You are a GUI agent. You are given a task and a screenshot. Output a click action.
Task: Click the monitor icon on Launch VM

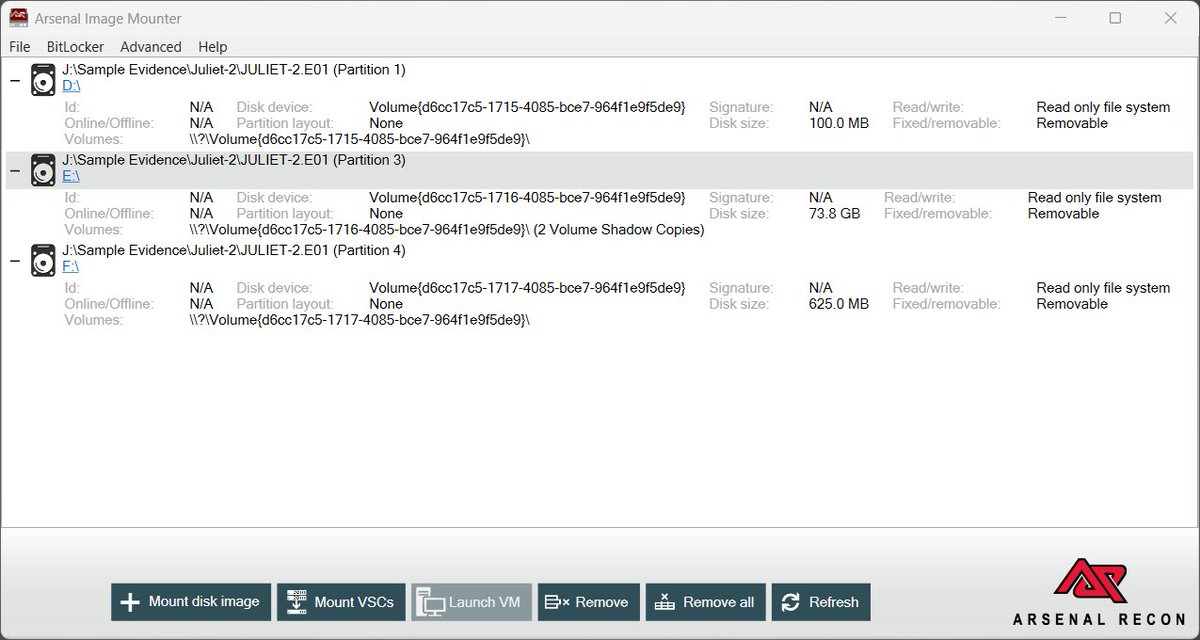430,602
